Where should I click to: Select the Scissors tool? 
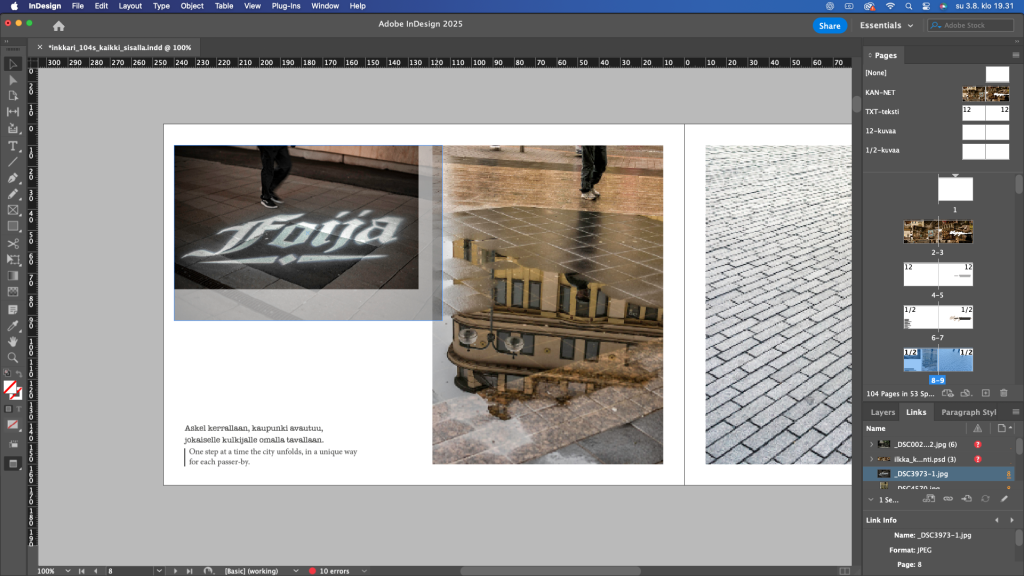click(13, 244)
